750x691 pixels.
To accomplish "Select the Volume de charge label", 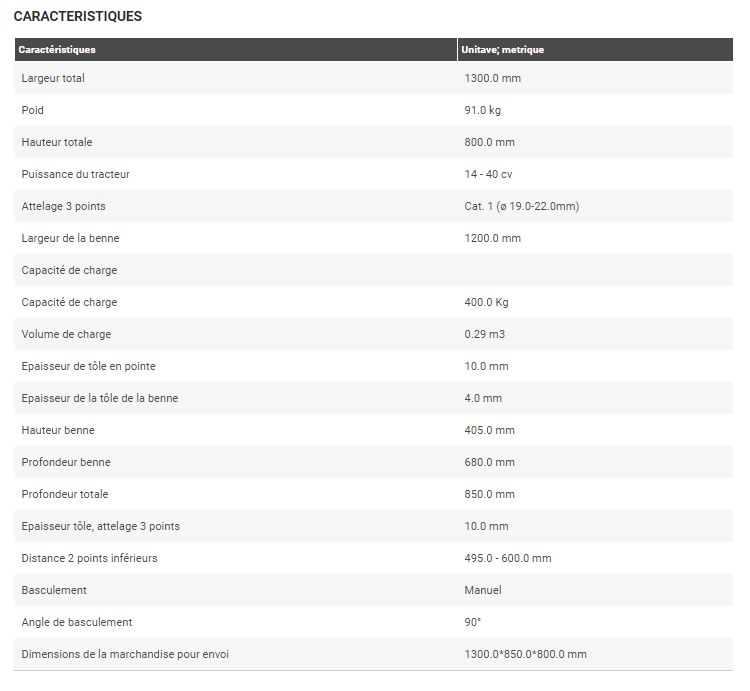I will pos(67,334).
